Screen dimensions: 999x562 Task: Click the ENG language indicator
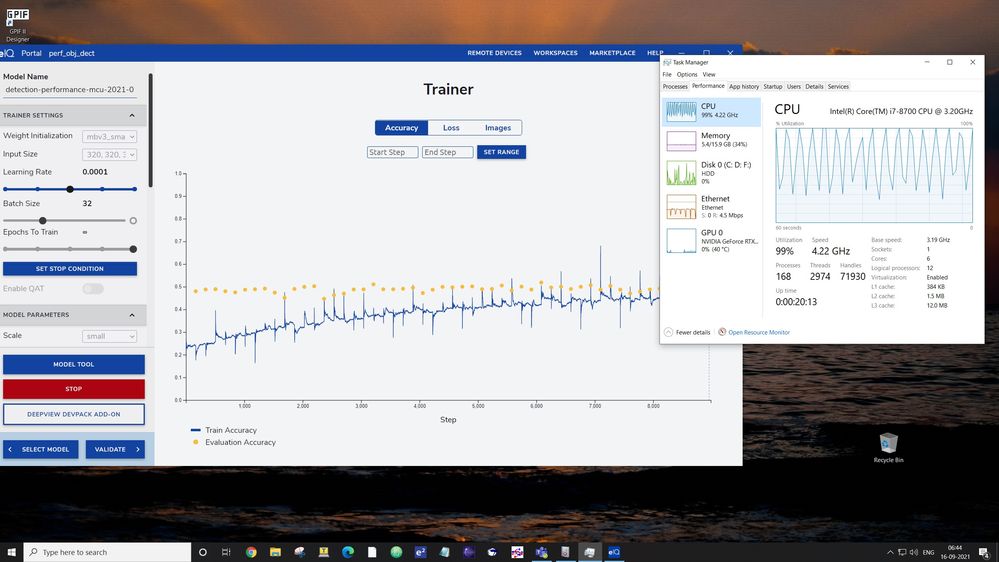(928, 552)
